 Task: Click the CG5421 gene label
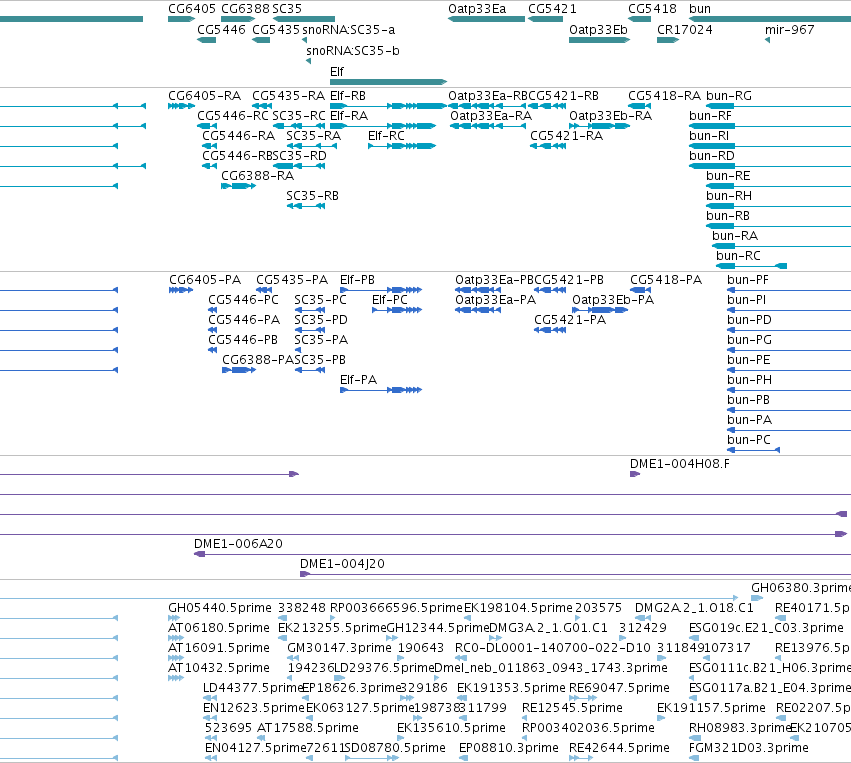pos(552,9)
